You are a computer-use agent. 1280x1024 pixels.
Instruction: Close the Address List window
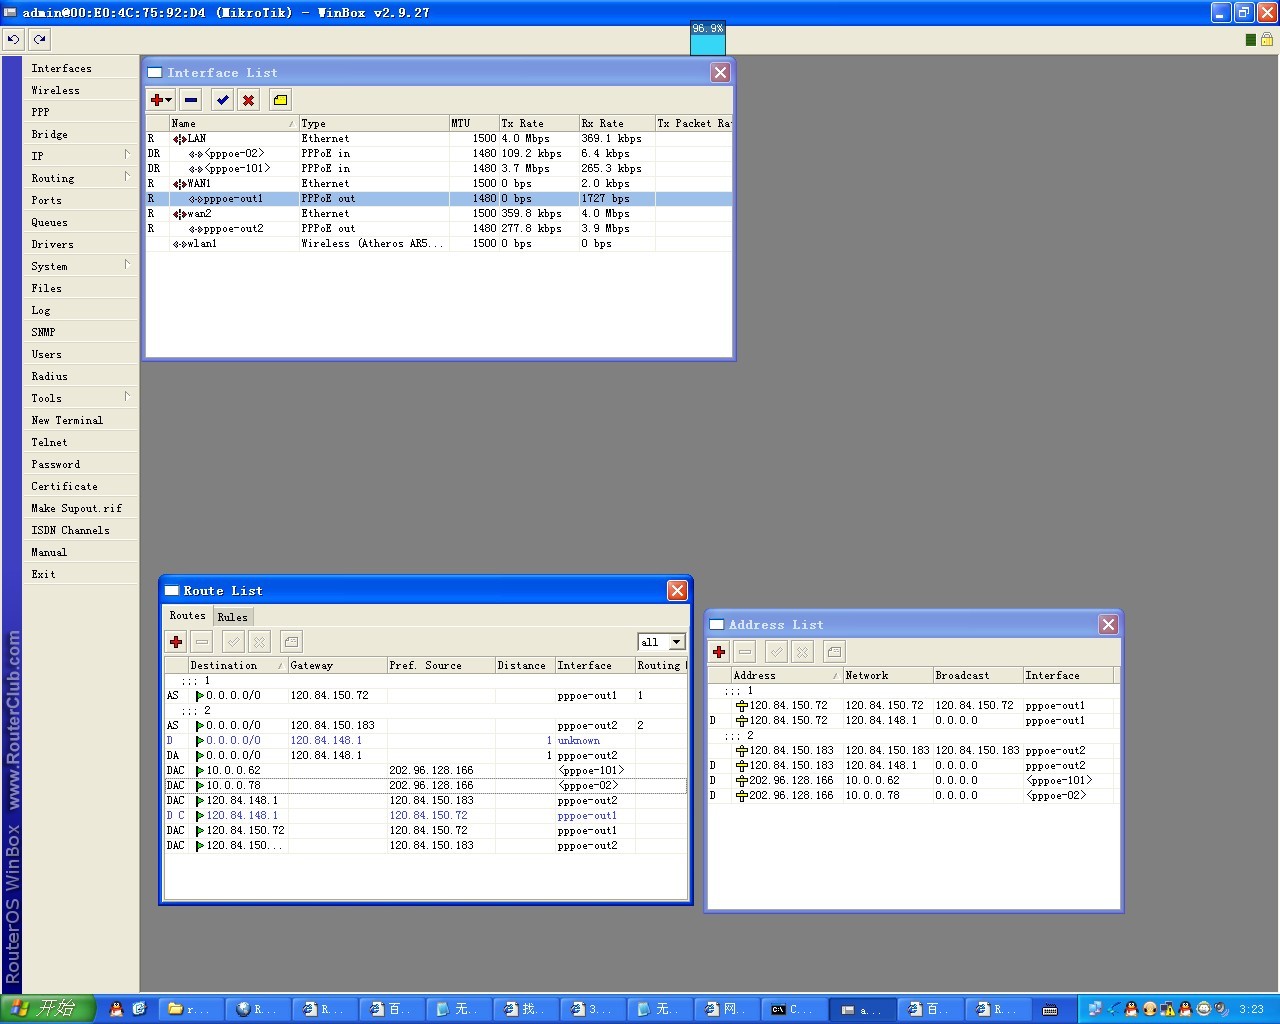pos(1108,625)
